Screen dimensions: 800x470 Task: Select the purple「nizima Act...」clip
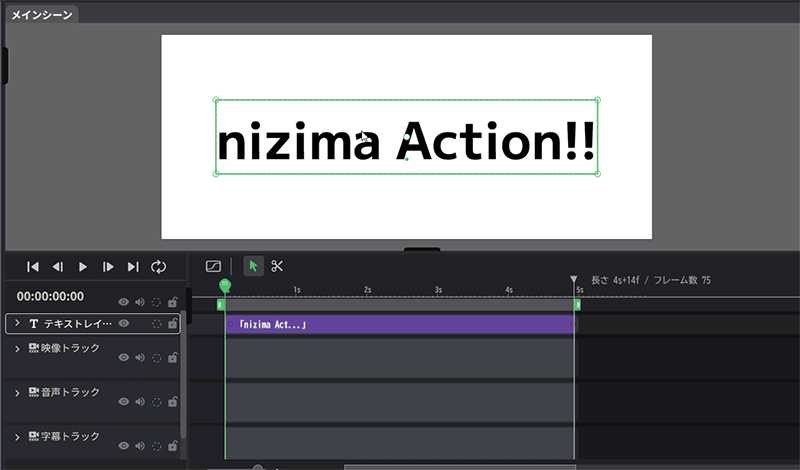click(x=400, y=325)
